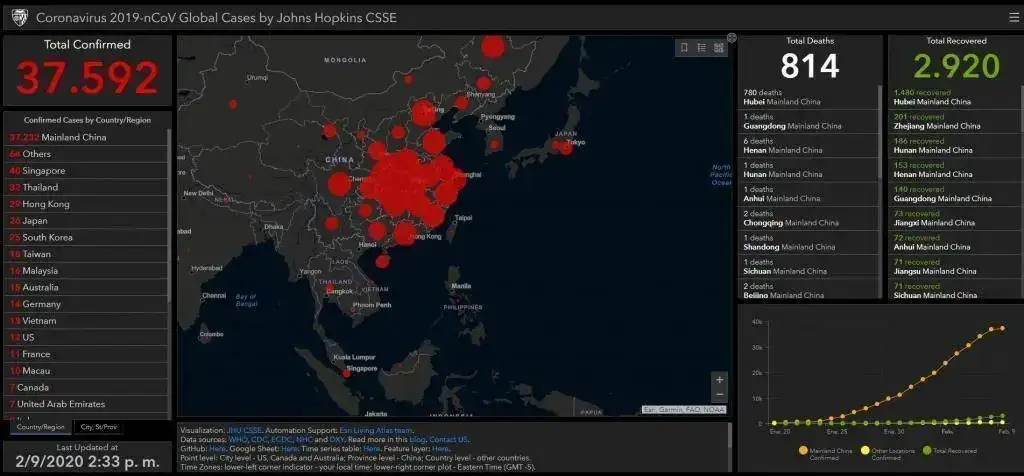1024x476 pixels.
Task: Open the map bookmarks icon
Action: [x=684, y=47]
